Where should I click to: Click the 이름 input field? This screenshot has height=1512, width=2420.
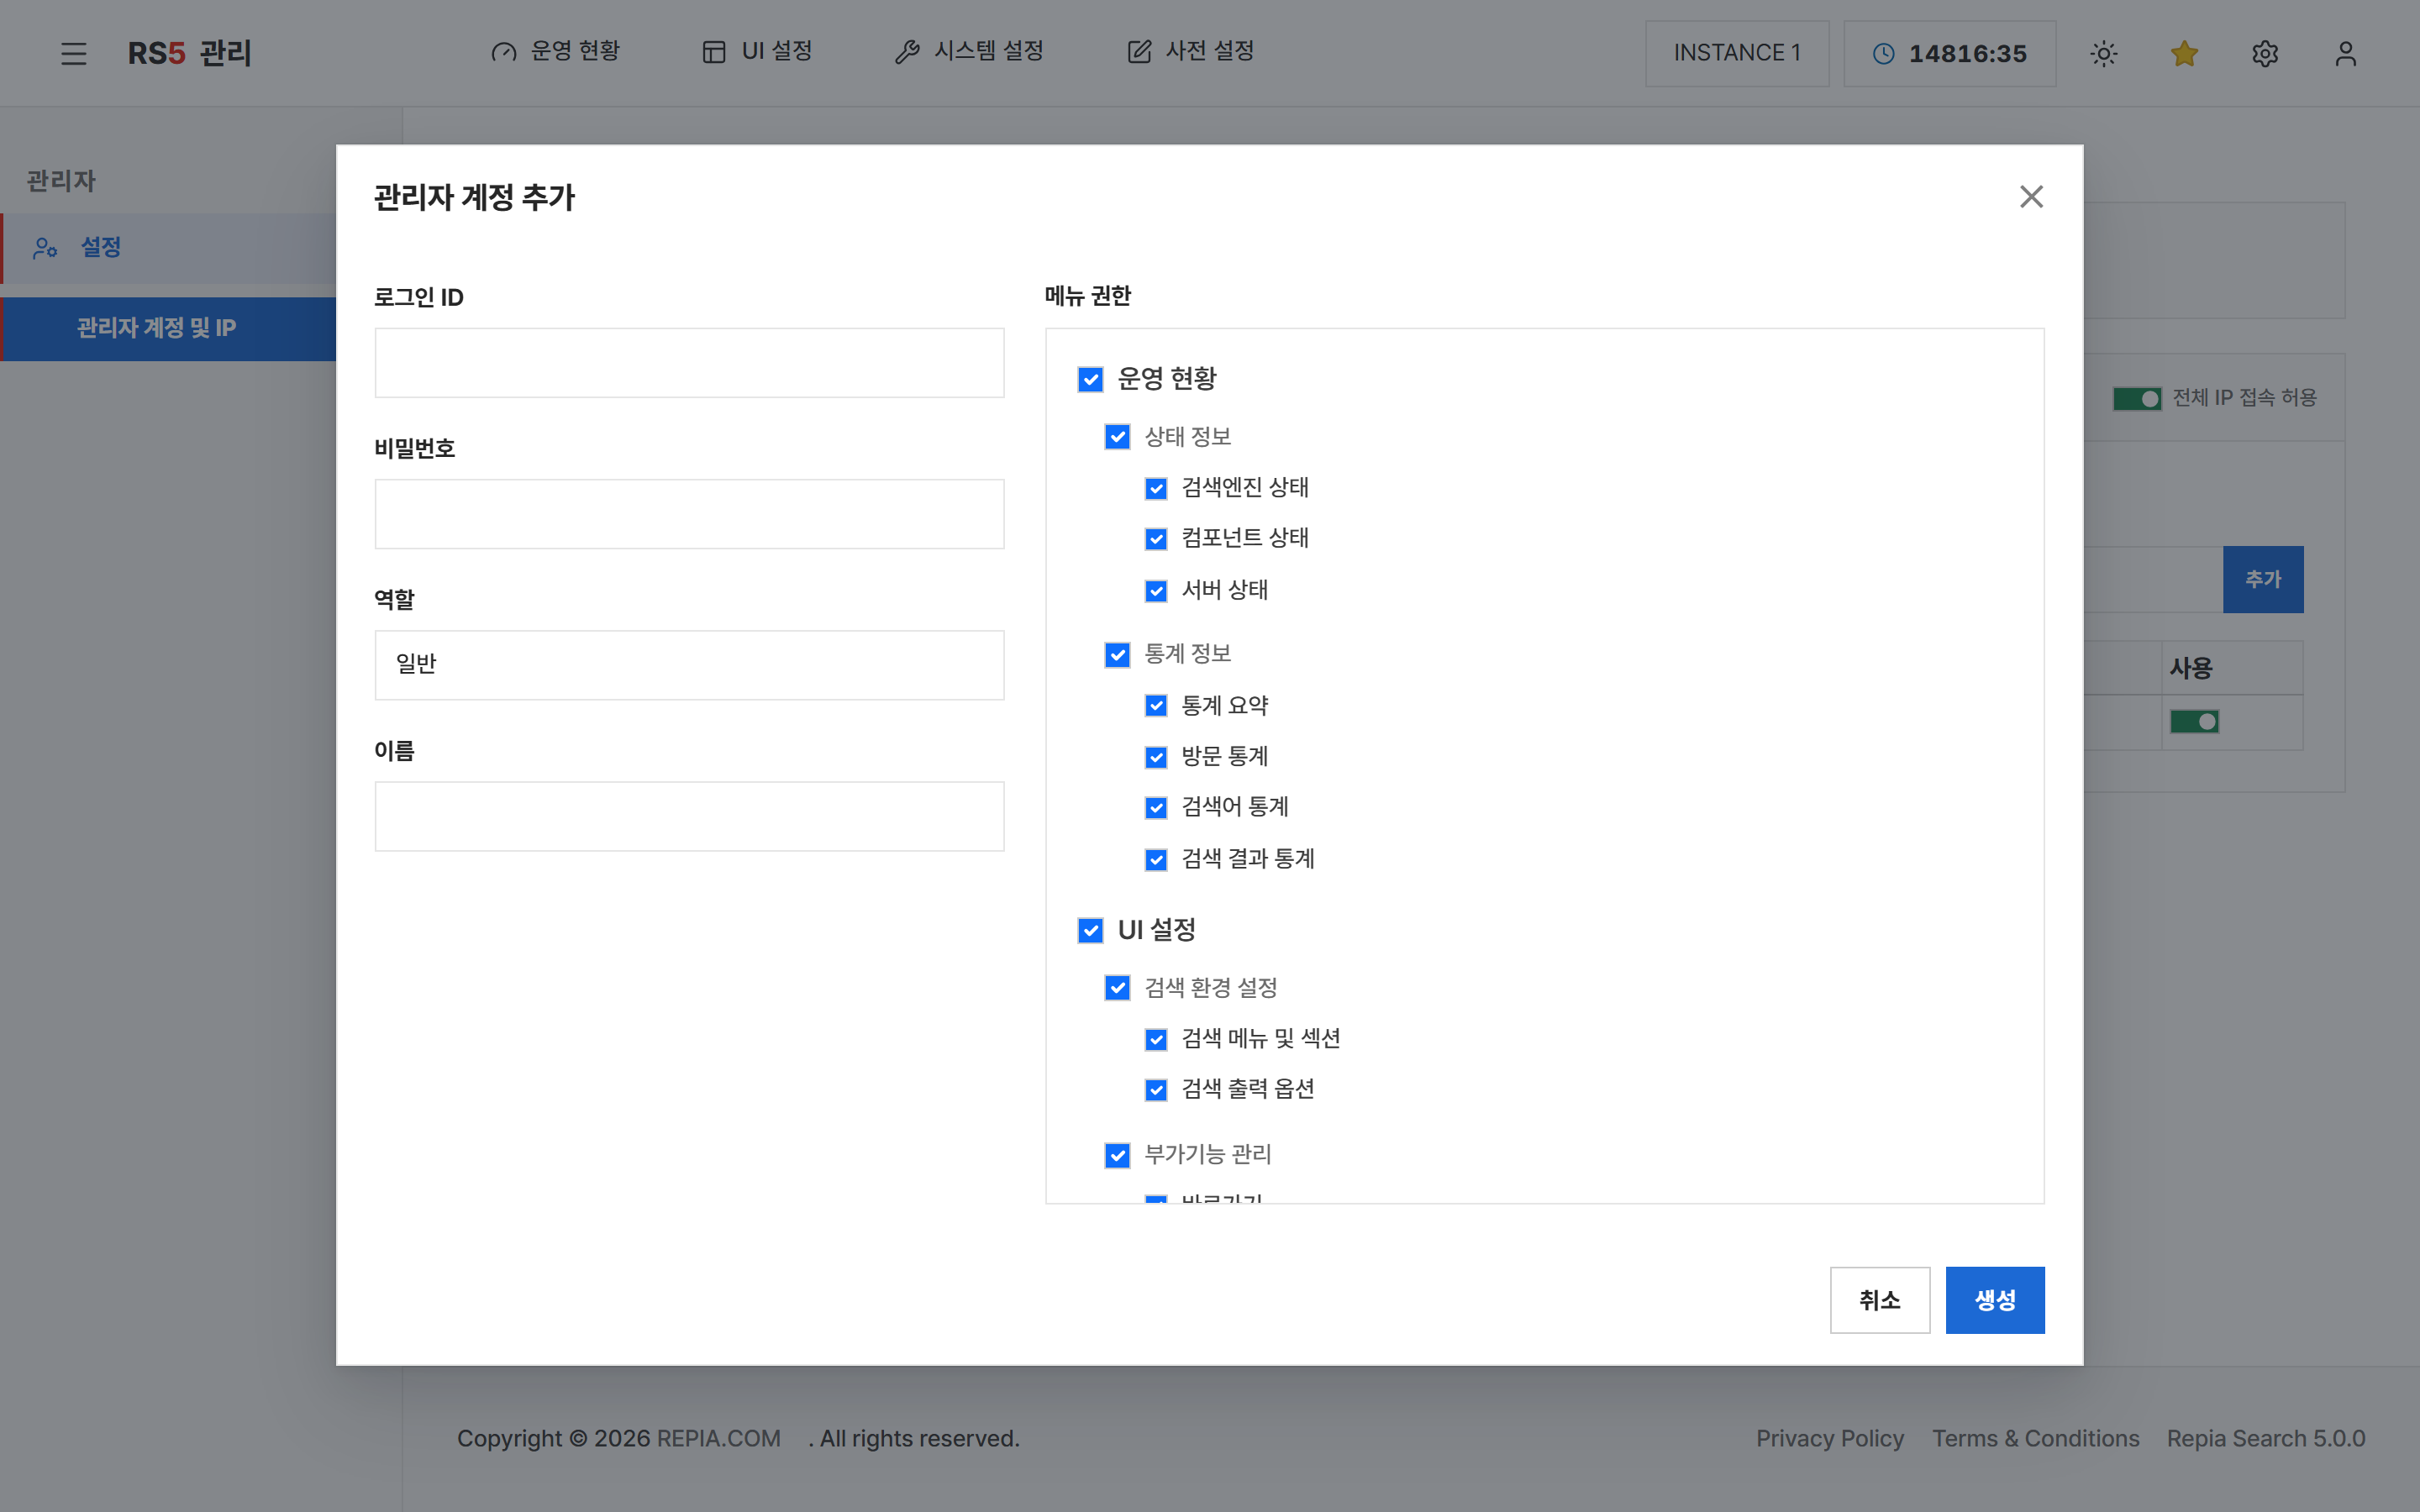coord(689,816)
